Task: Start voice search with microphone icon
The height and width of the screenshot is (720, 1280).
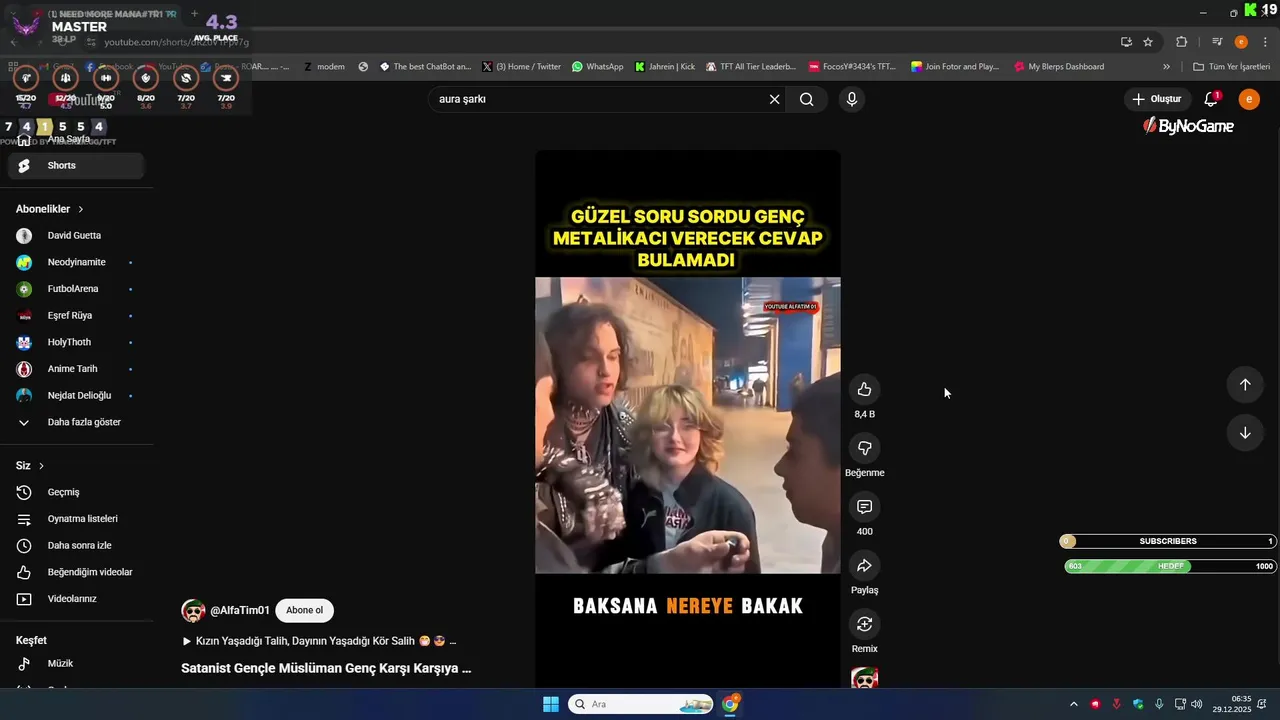Action: (x=852, y=99)
